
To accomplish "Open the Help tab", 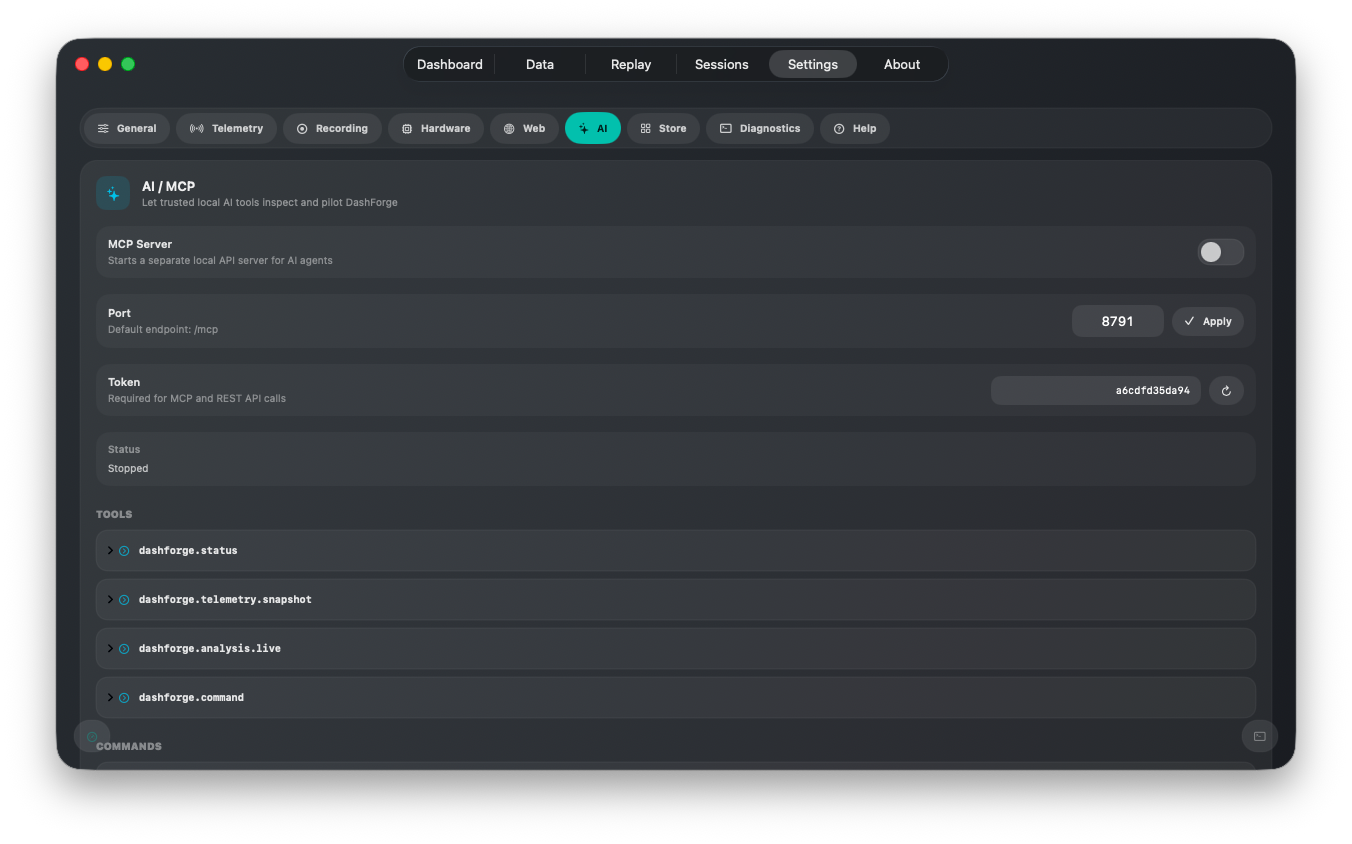I will coord(855,128).
